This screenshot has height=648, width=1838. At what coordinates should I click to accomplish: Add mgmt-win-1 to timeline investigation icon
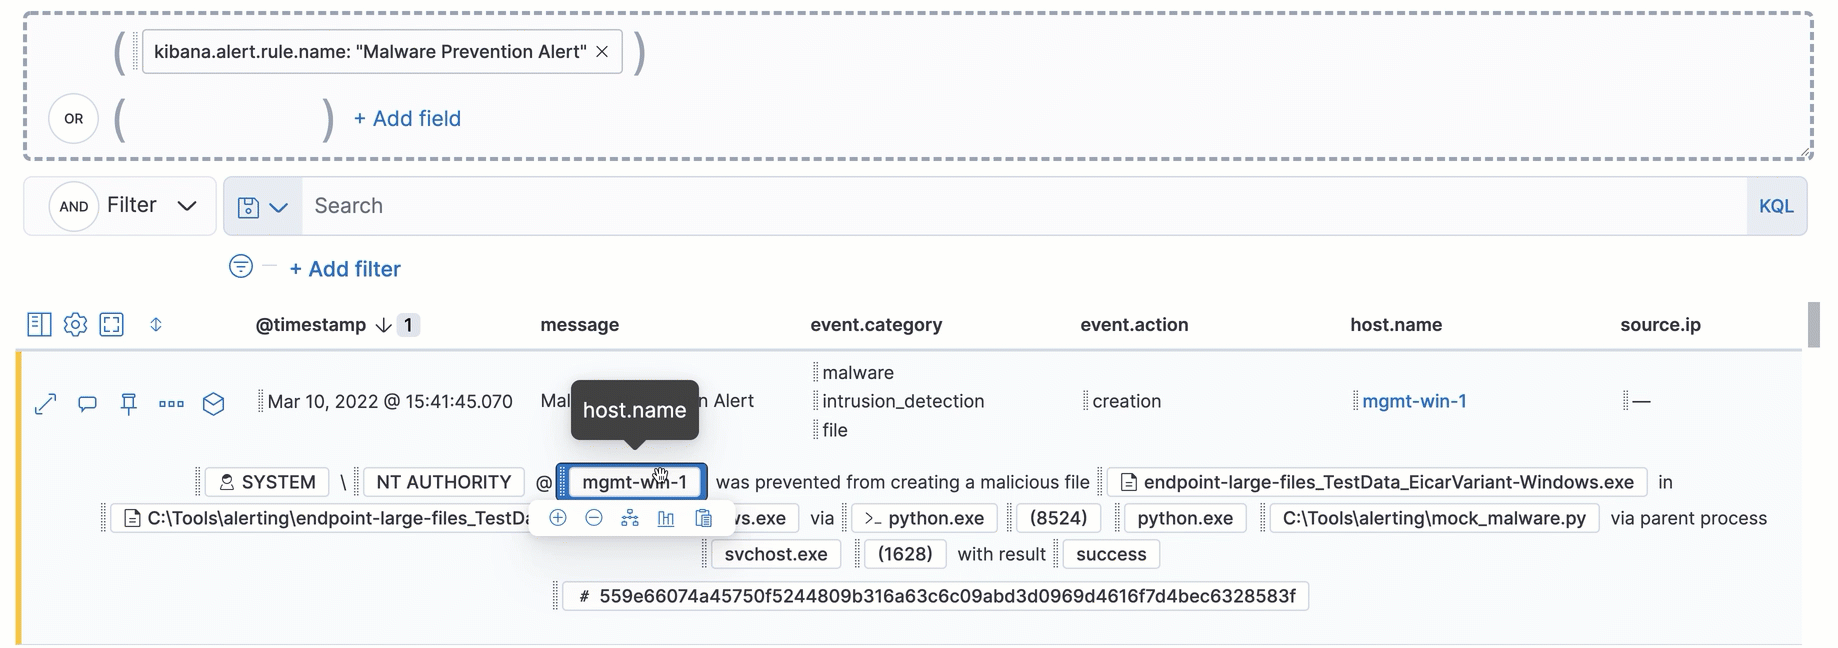(x=630, y=518)
